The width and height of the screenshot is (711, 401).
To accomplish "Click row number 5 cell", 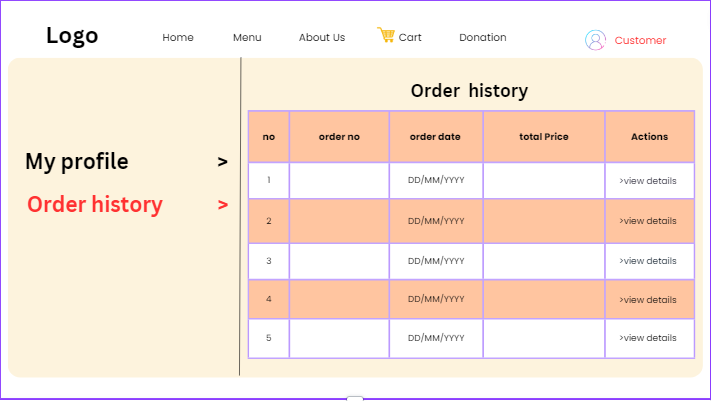I will tap(269, 338).
